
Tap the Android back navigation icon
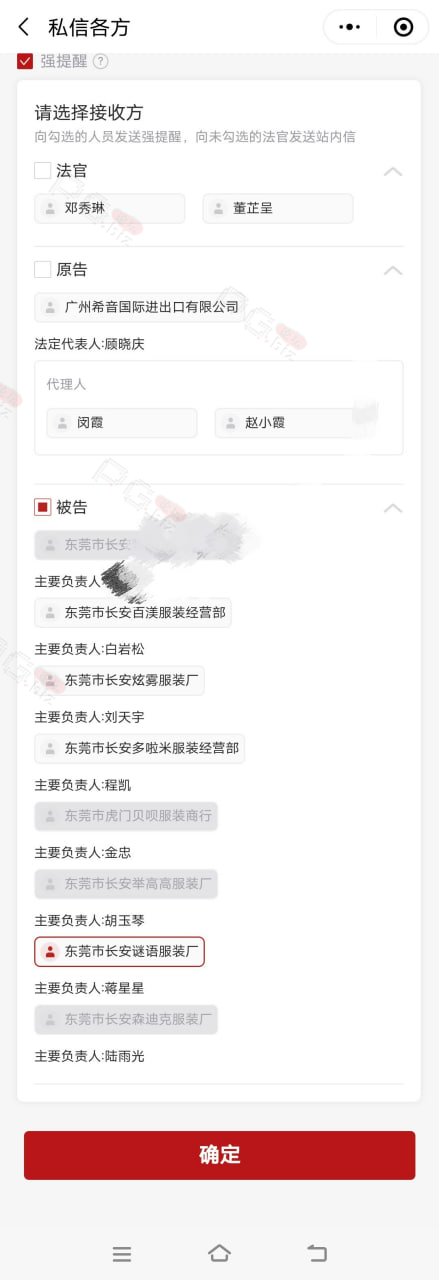coord(317,1253)
